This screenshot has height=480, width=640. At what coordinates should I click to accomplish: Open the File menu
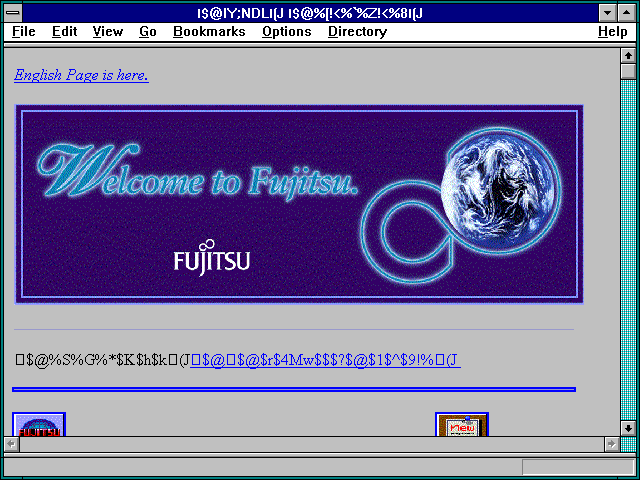pos(24,31)
